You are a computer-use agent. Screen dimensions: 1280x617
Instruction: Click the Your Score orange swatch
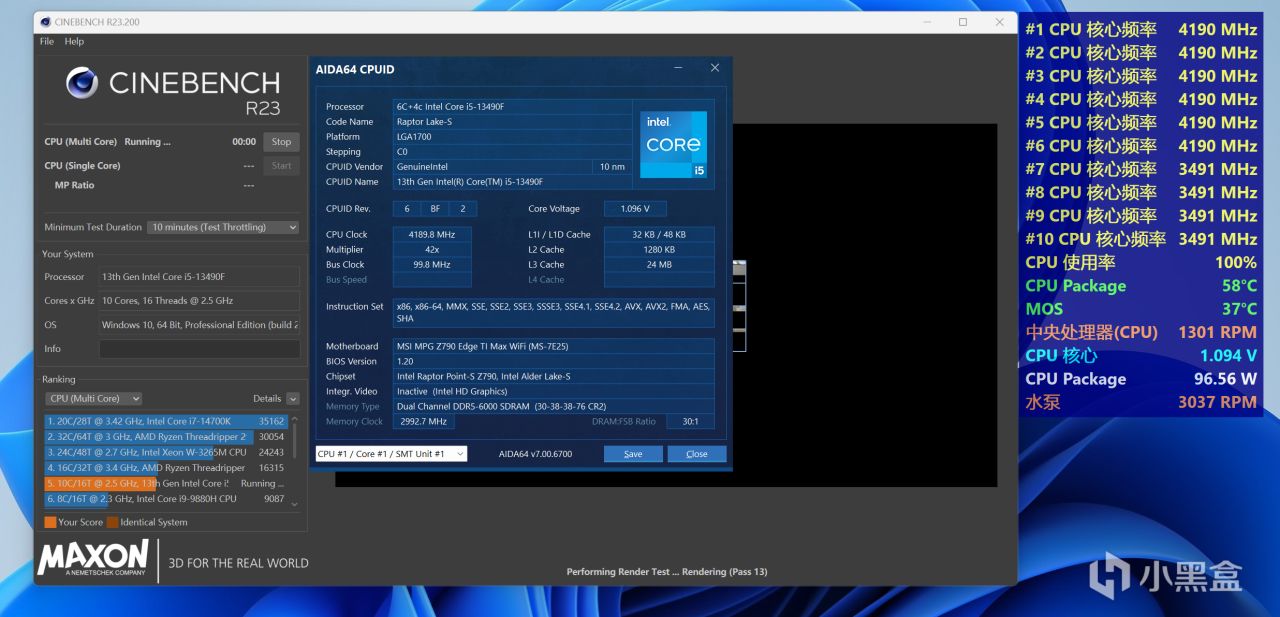[50, 522]
